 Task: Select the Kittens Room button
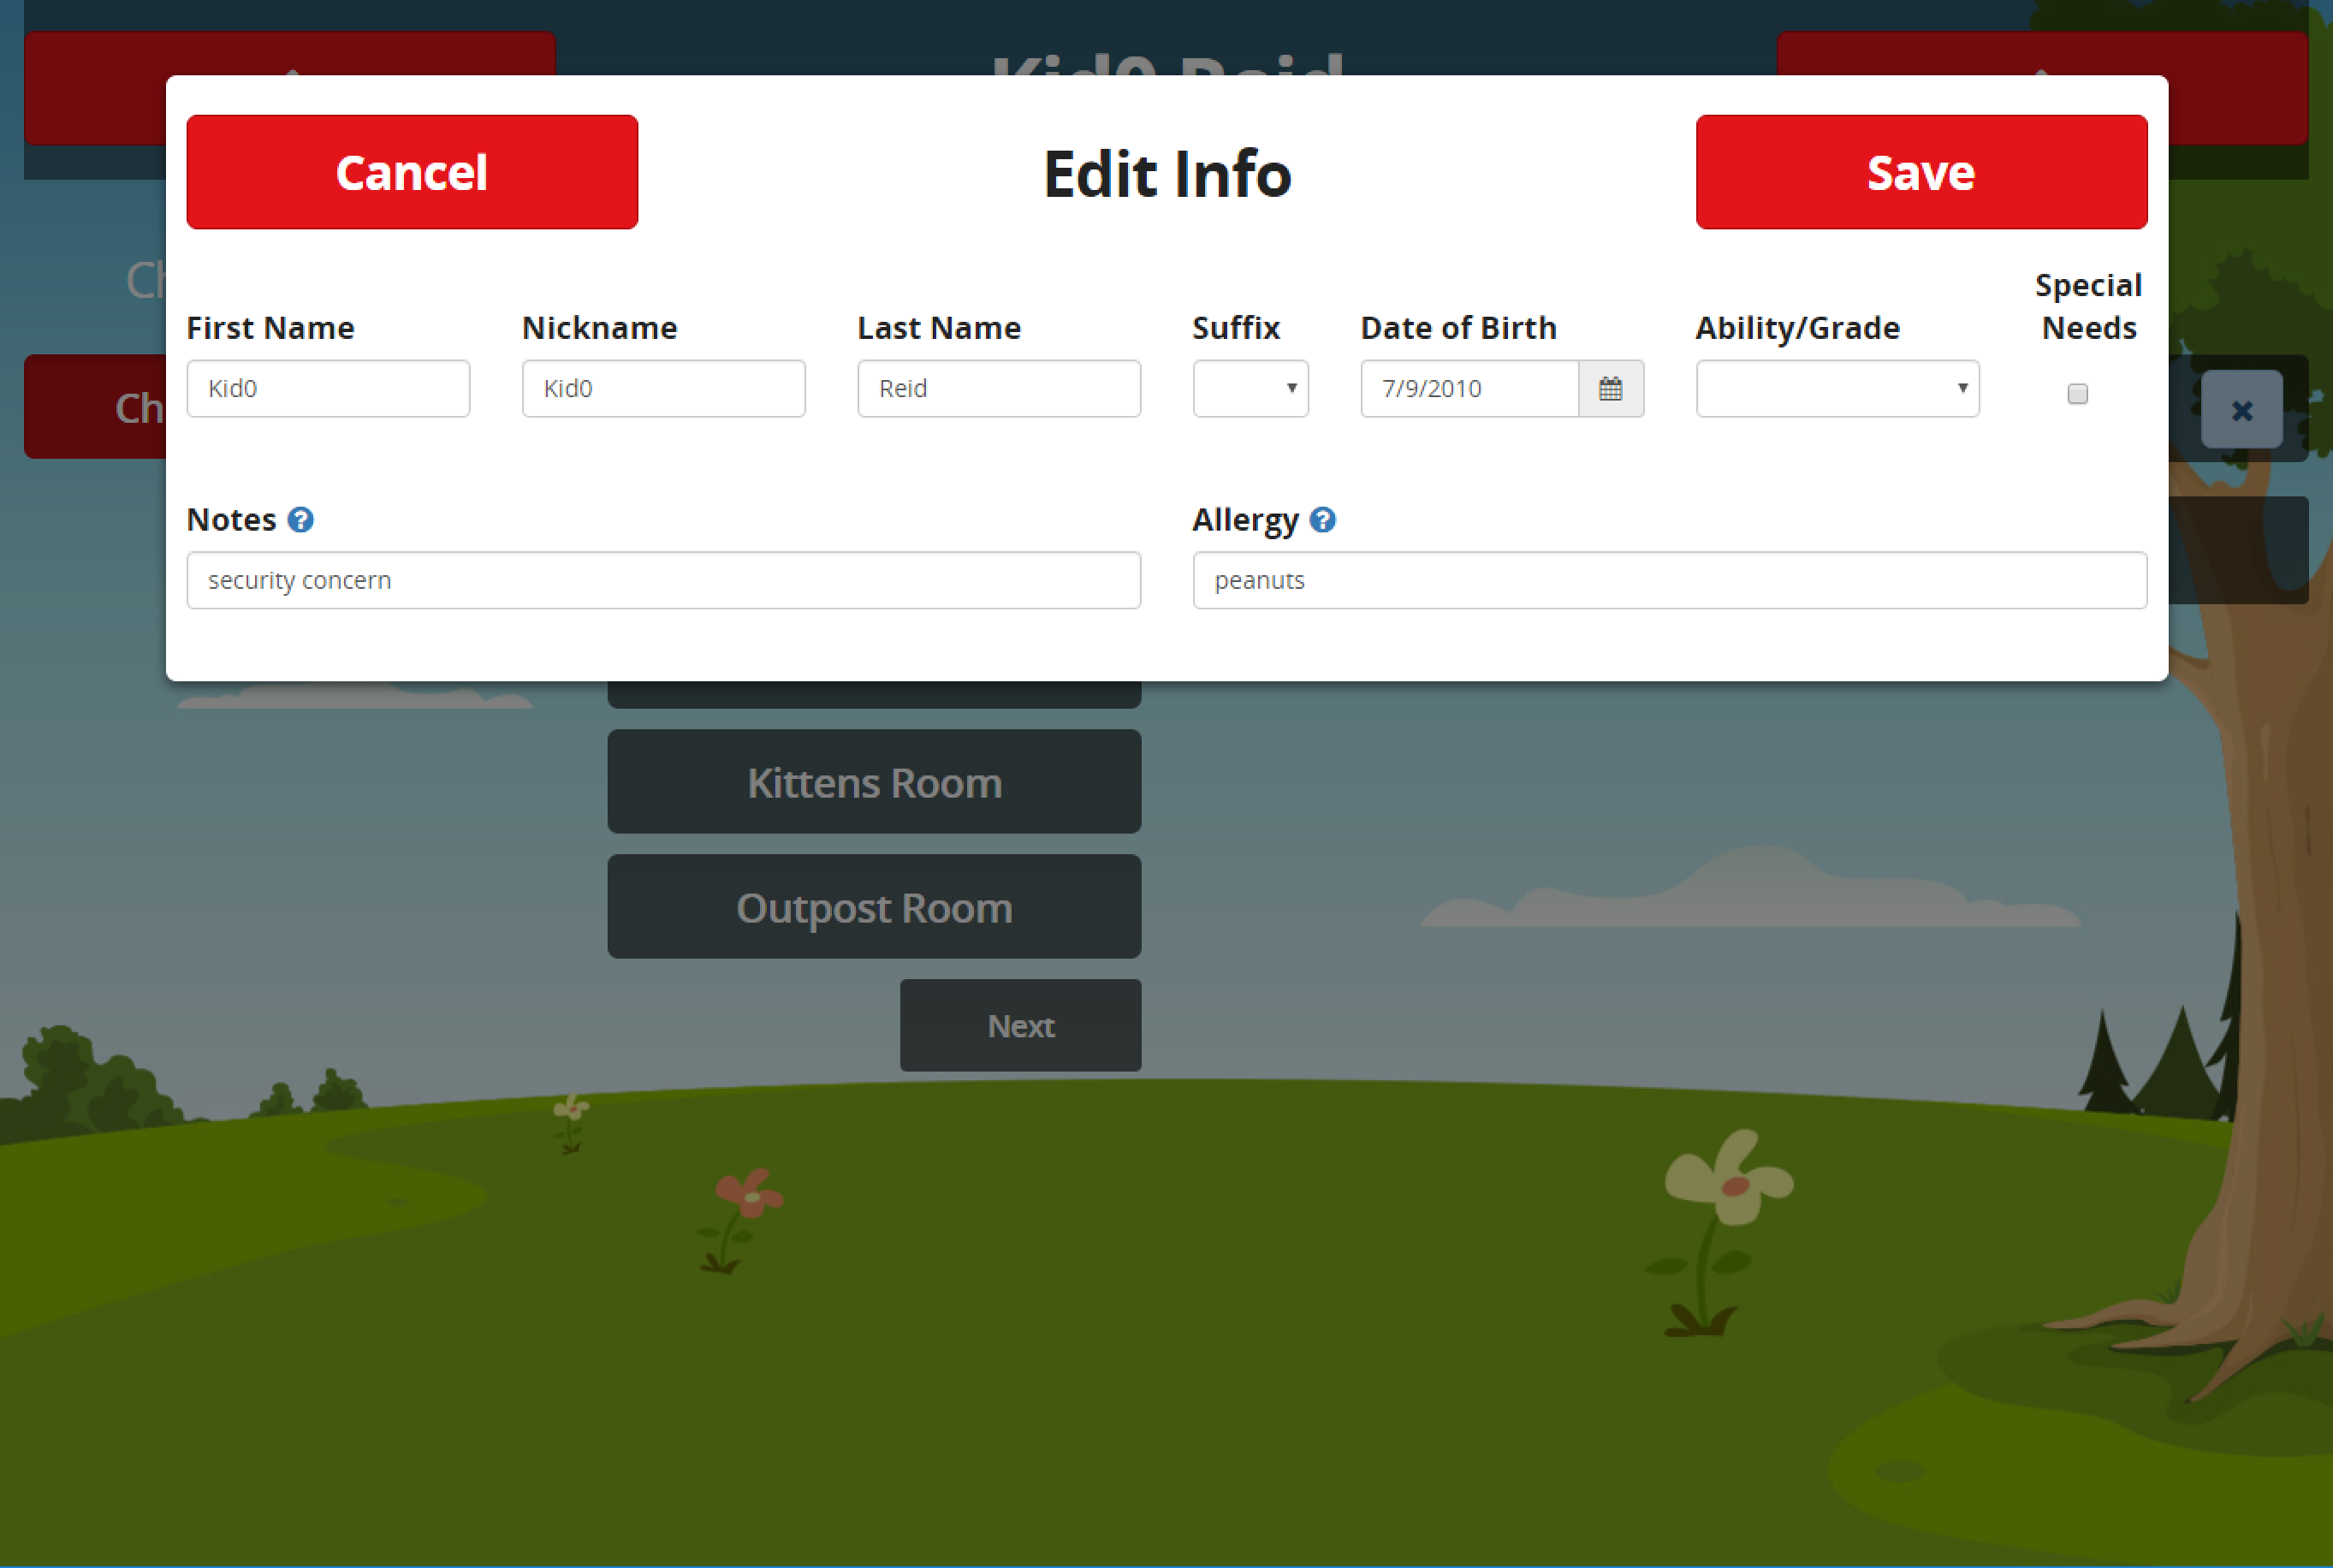pyautogui.click(x=874, y=782)
